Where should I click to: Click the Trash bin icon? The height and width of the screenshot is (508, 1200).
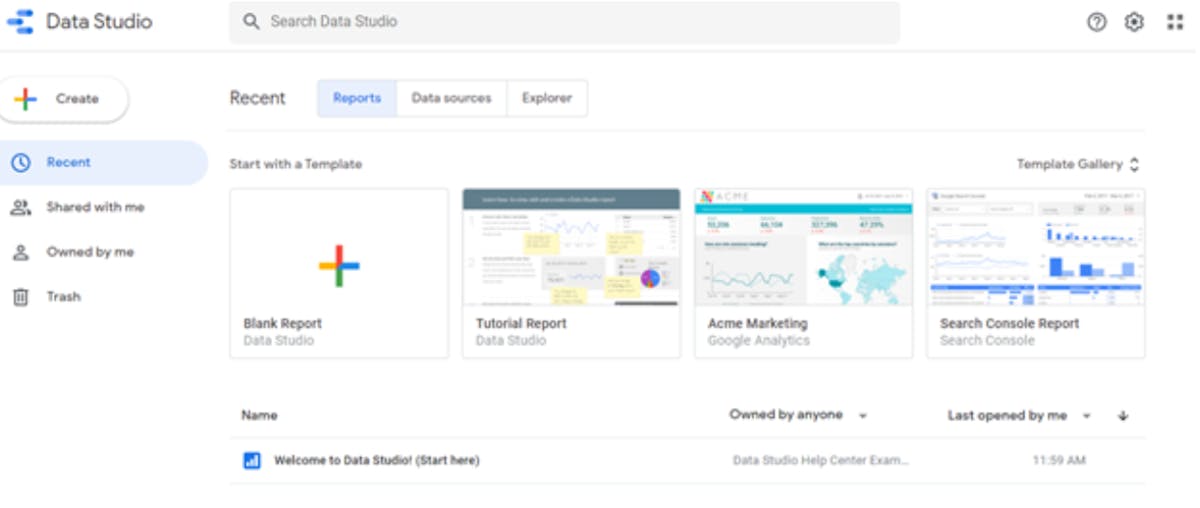[20, 297]
